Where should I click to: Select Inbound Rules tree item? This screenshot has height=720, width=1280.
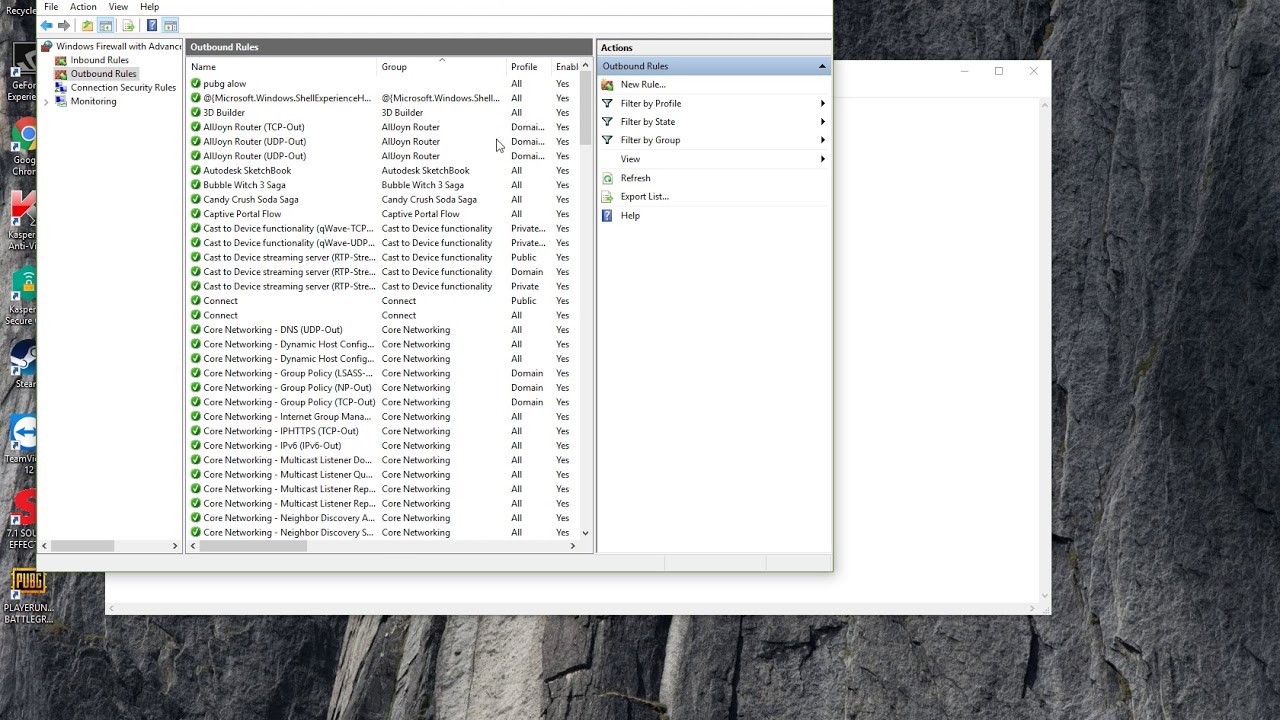coord(99,60)
